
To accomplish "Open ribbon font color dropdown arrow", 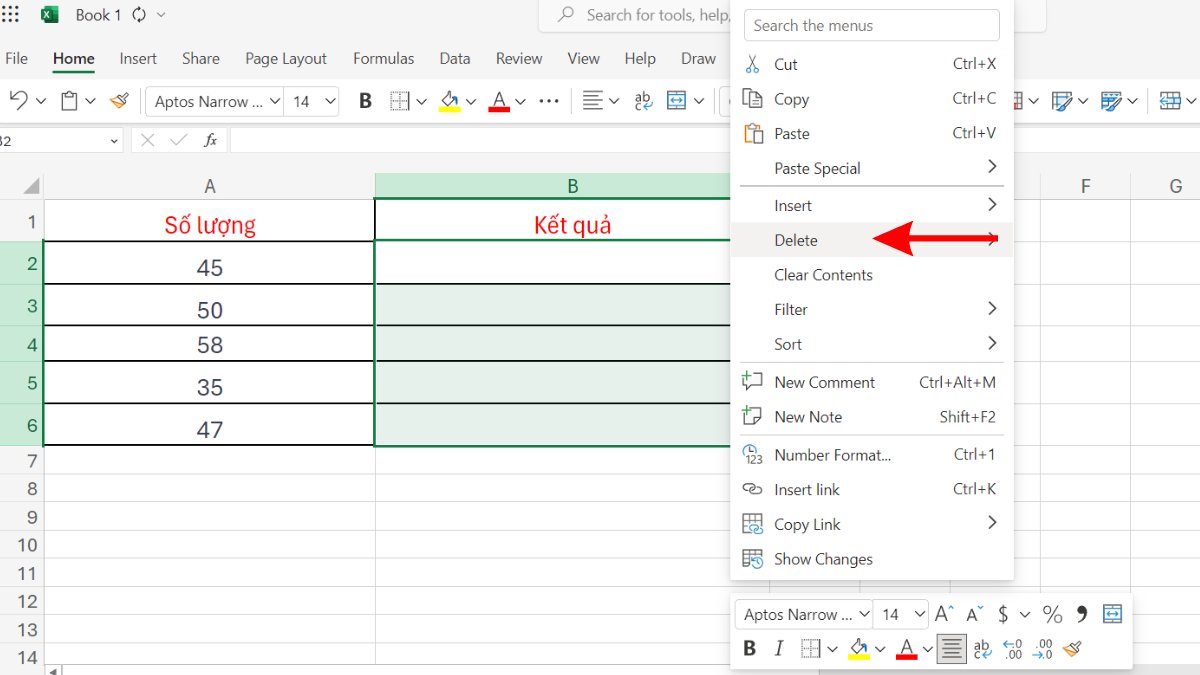I will click(520, 101).
